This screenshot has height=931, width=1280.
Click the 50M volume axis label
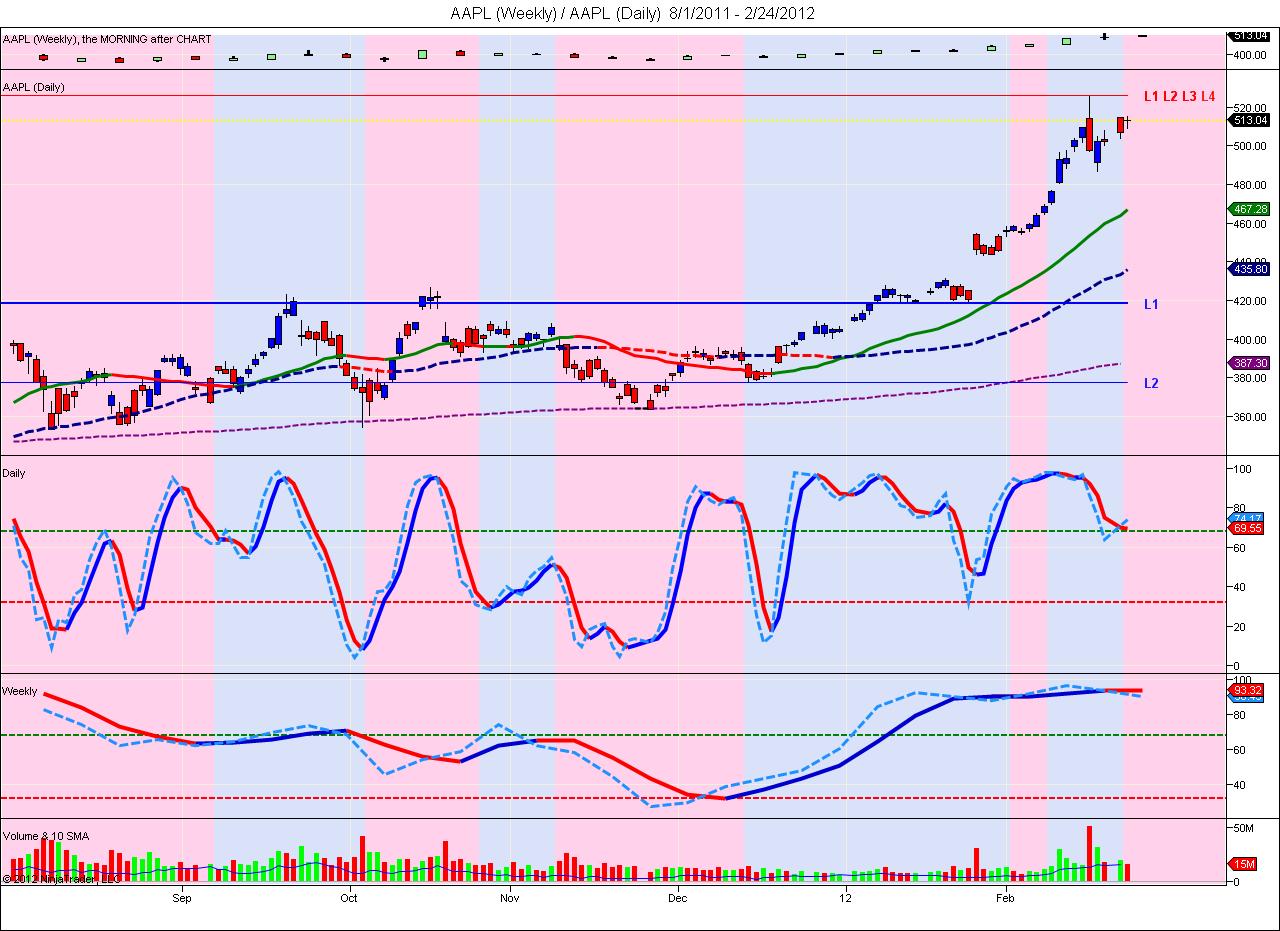pyautogui.click(x=1243, y=829)
